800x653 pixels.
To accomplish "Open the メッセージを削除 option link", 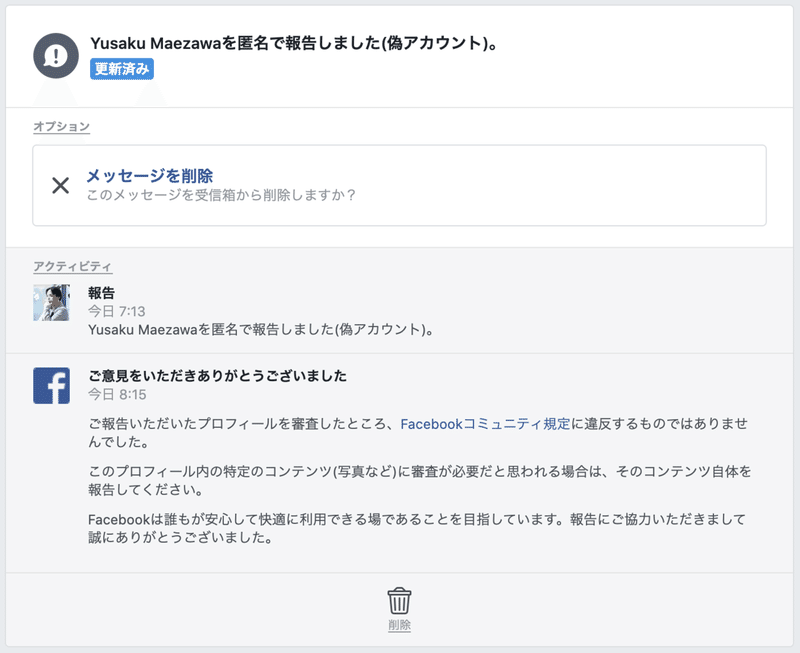I will (x=149, y=176).
